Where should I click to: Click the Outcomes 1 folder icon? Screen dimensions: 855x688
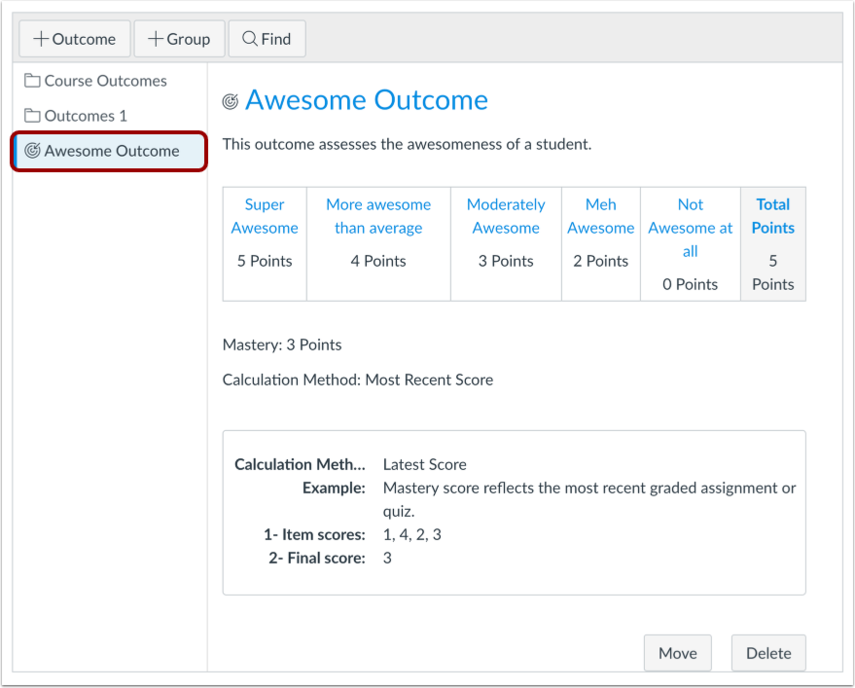click(x=32, y=116)
